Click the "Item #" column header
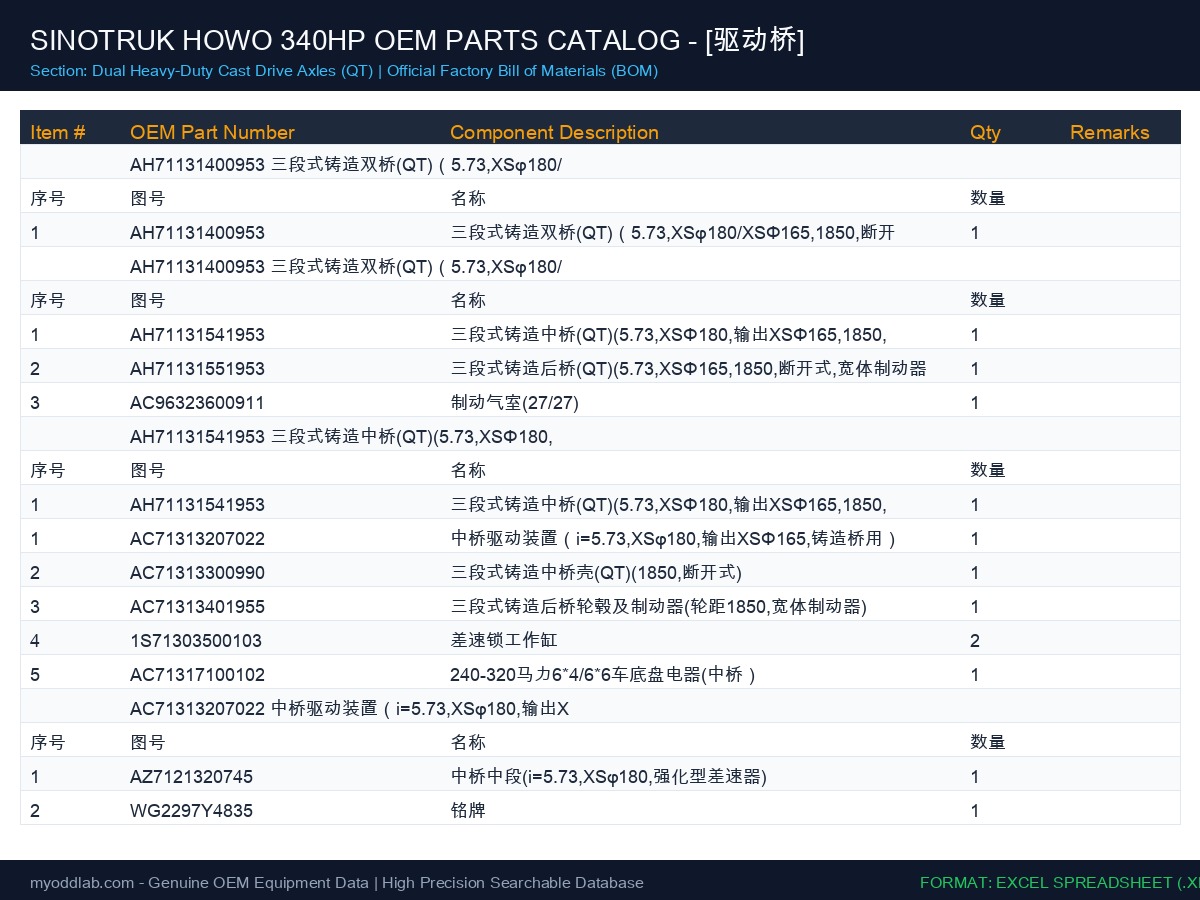Screen dimensions: 1200x900 (x=58, y=132)
